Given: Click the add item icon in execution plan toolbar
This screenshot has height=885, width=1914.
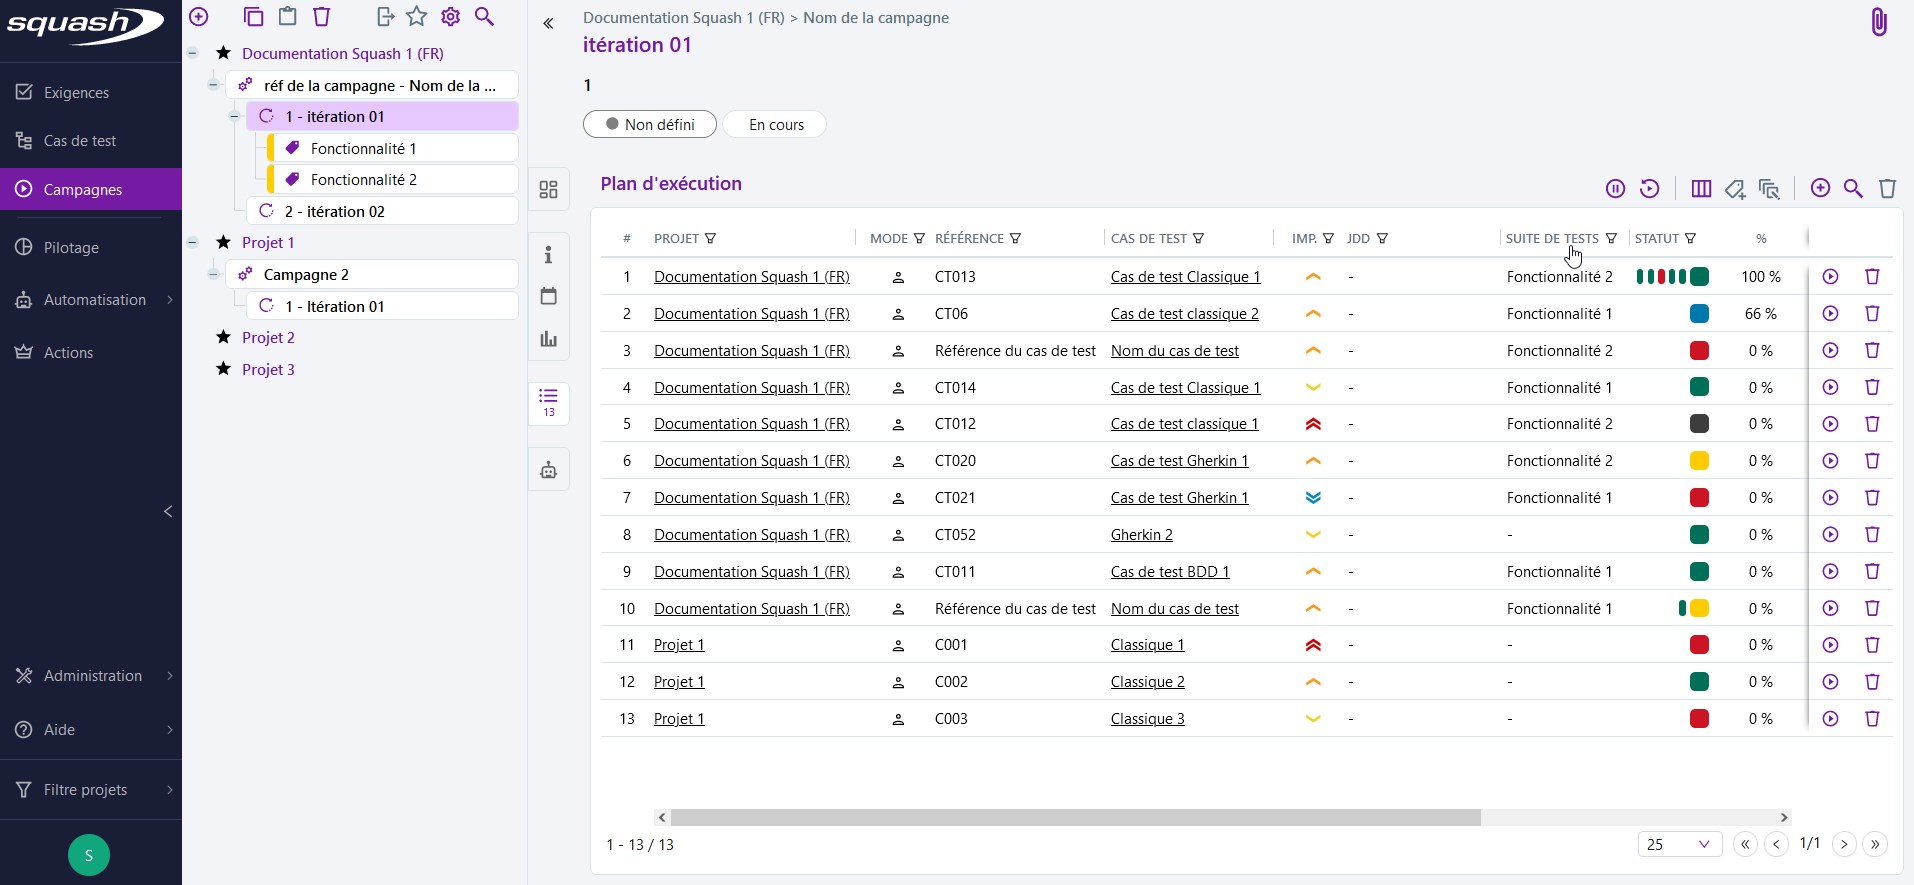Looking at the screenshot, I should 1820,188.
